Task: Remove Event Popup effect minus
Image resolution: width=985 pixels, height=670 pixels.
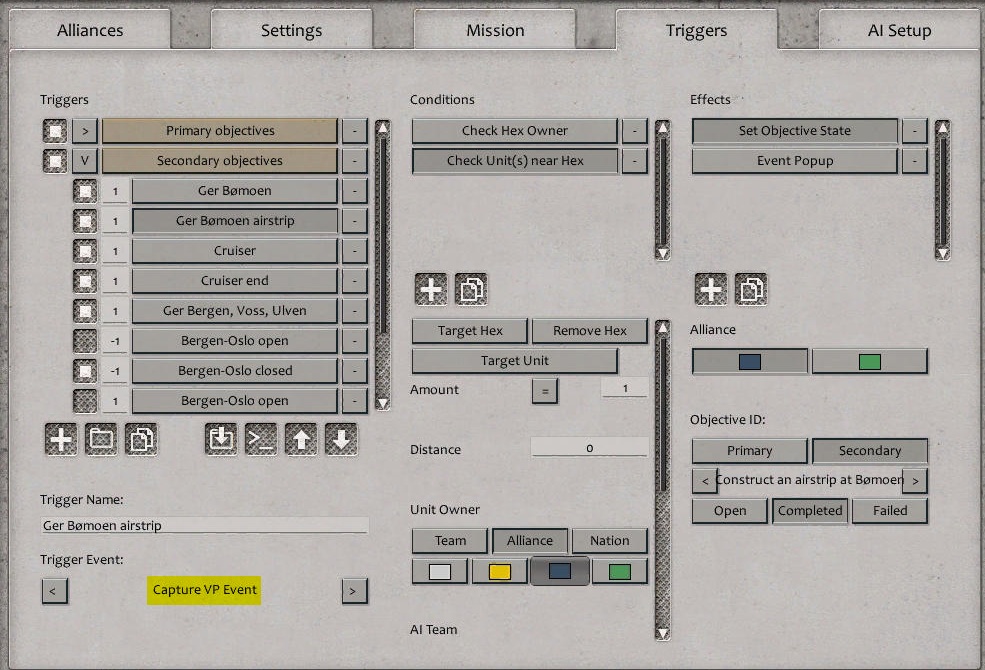Action: coord(915,161)
